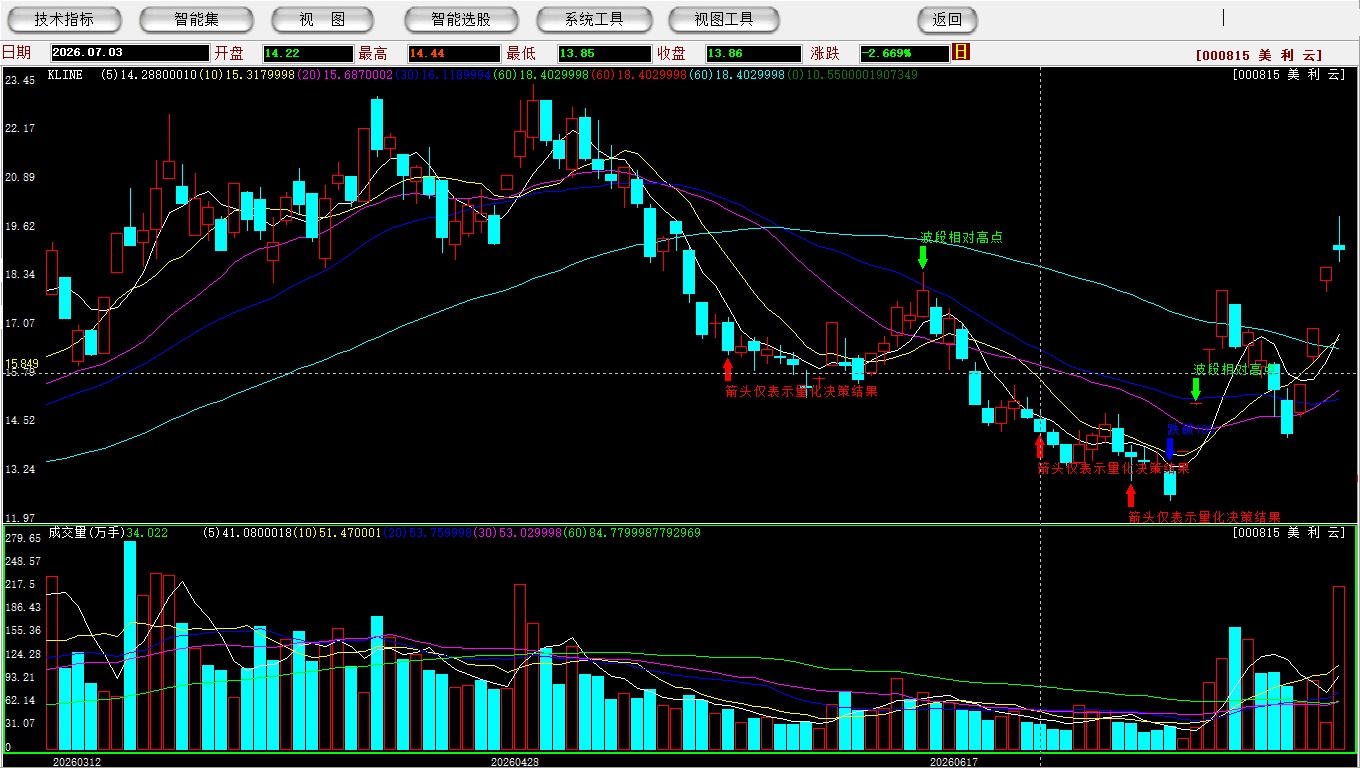Click the 日 daily period icon
The image size is (1360, 768).
tap(961, 53)
